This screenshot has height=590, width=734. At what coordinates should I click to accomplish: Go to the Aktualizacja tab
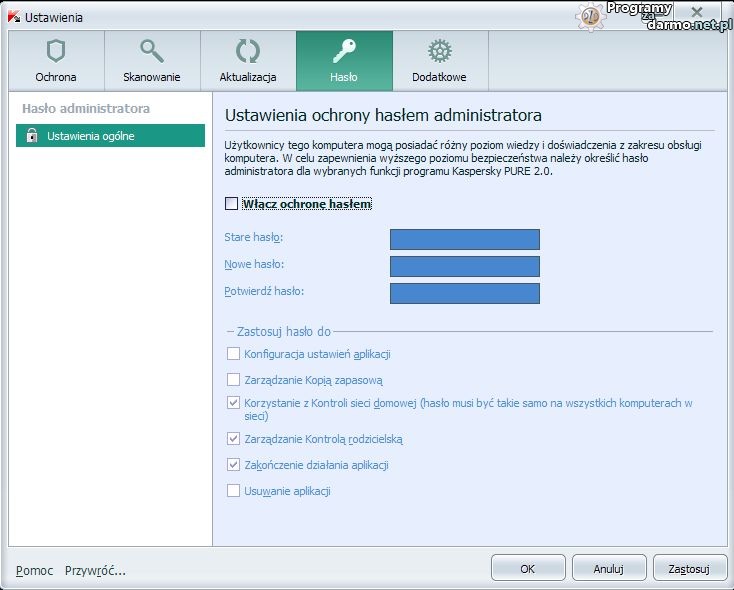tap(248, 61)
